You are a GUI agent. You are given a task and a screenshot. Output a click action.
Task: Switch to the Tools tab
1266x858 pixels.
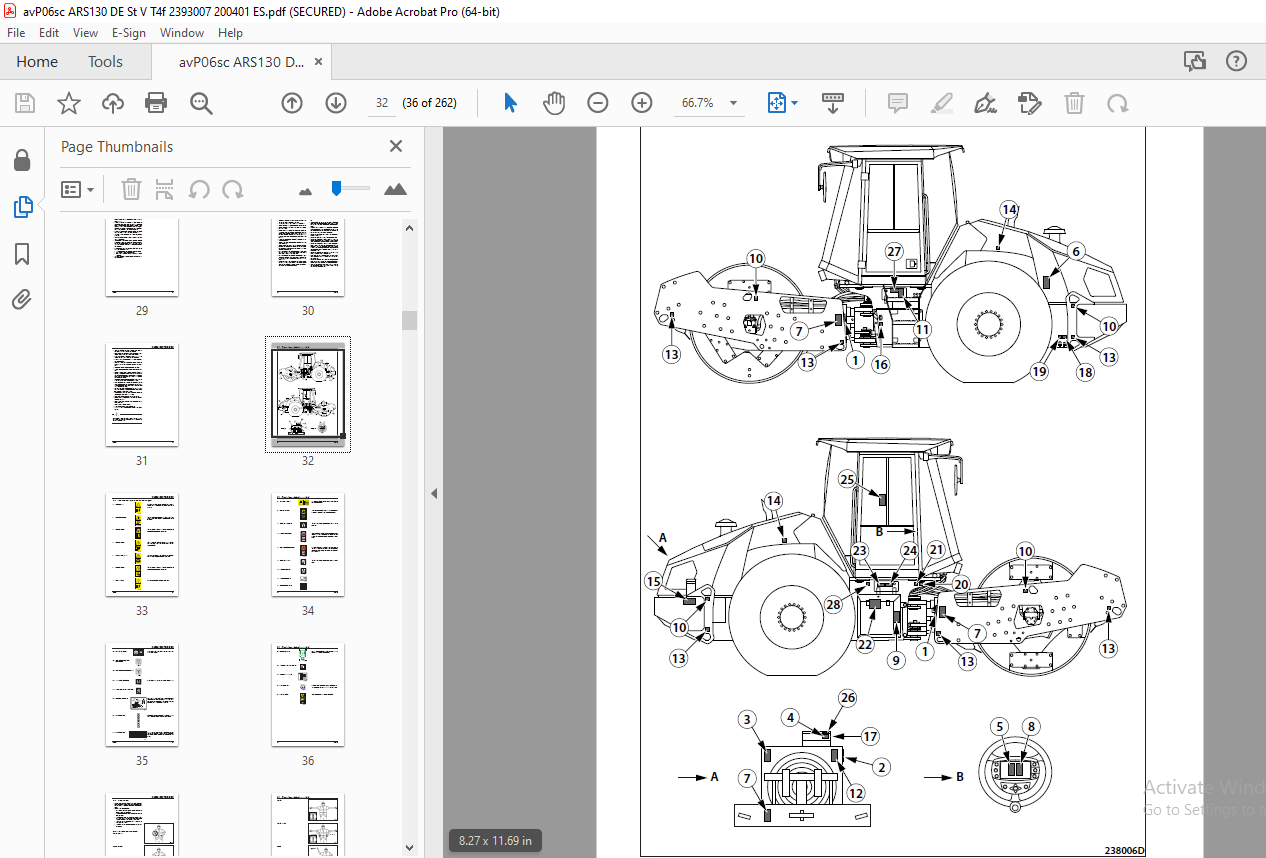[105, 62]
